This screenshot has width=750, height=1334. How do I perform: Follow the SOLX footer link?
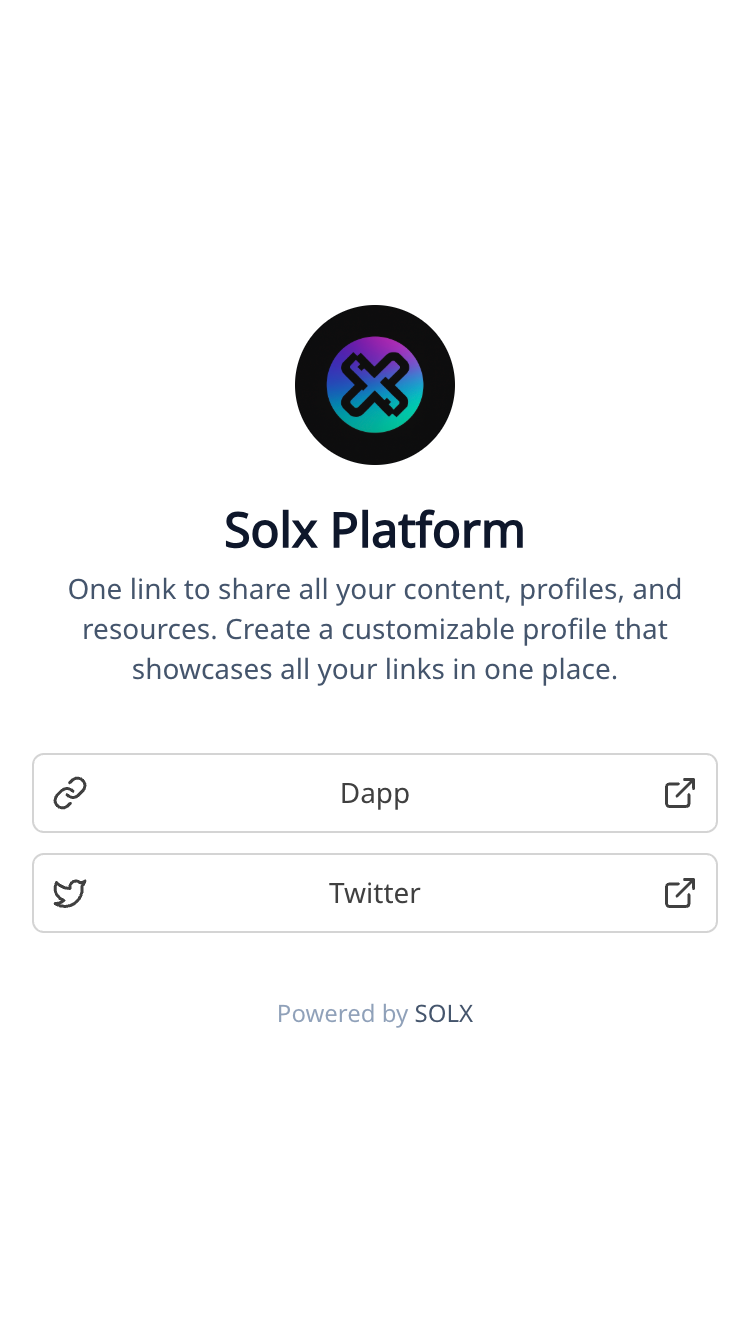(x=444, y=1014)
